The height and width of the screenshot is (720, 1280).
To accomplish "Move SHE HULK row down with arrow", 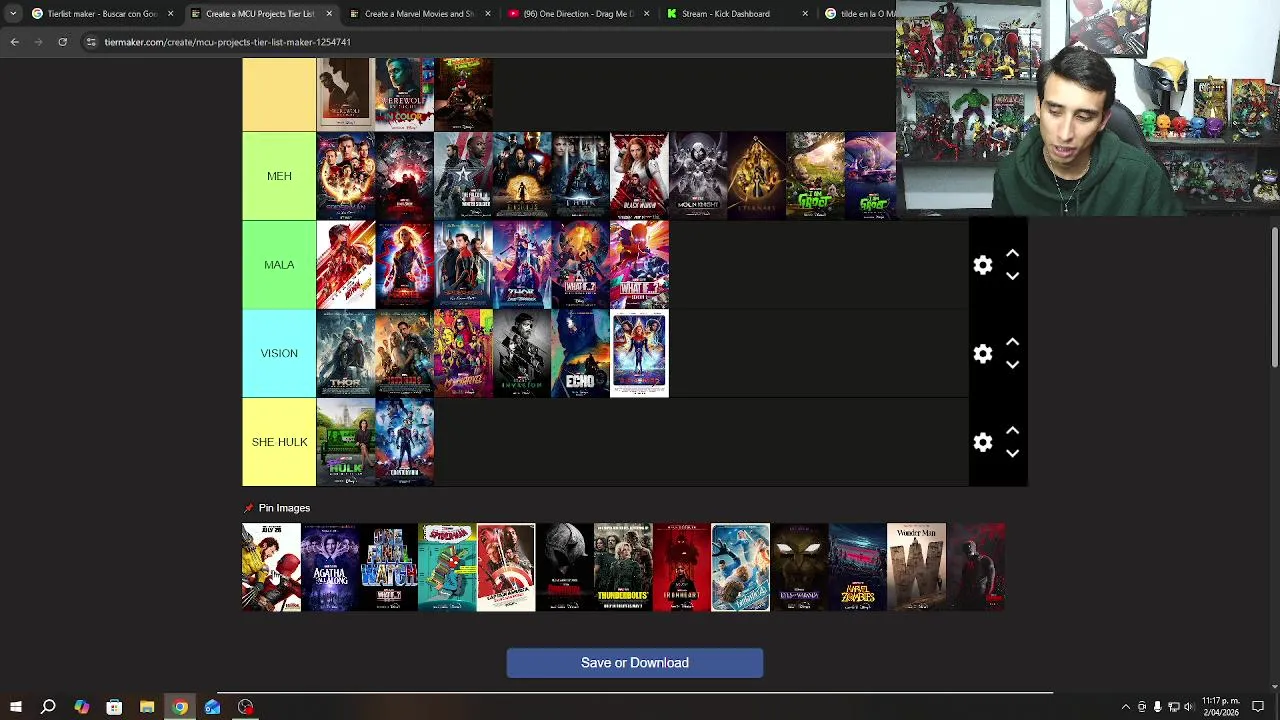I will [x=1012, y=453].
